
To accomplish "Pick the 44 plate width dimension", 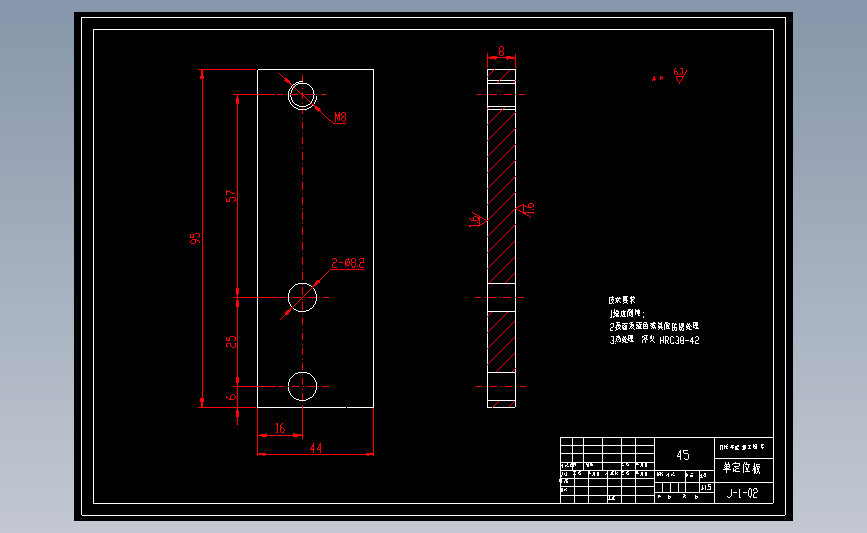I will [x=316, y=448].
